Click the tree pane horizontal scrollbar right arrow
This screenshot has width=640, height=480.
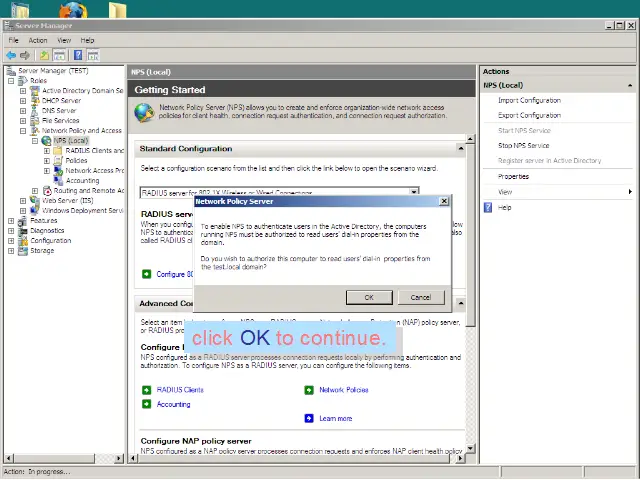click(119, 458)
